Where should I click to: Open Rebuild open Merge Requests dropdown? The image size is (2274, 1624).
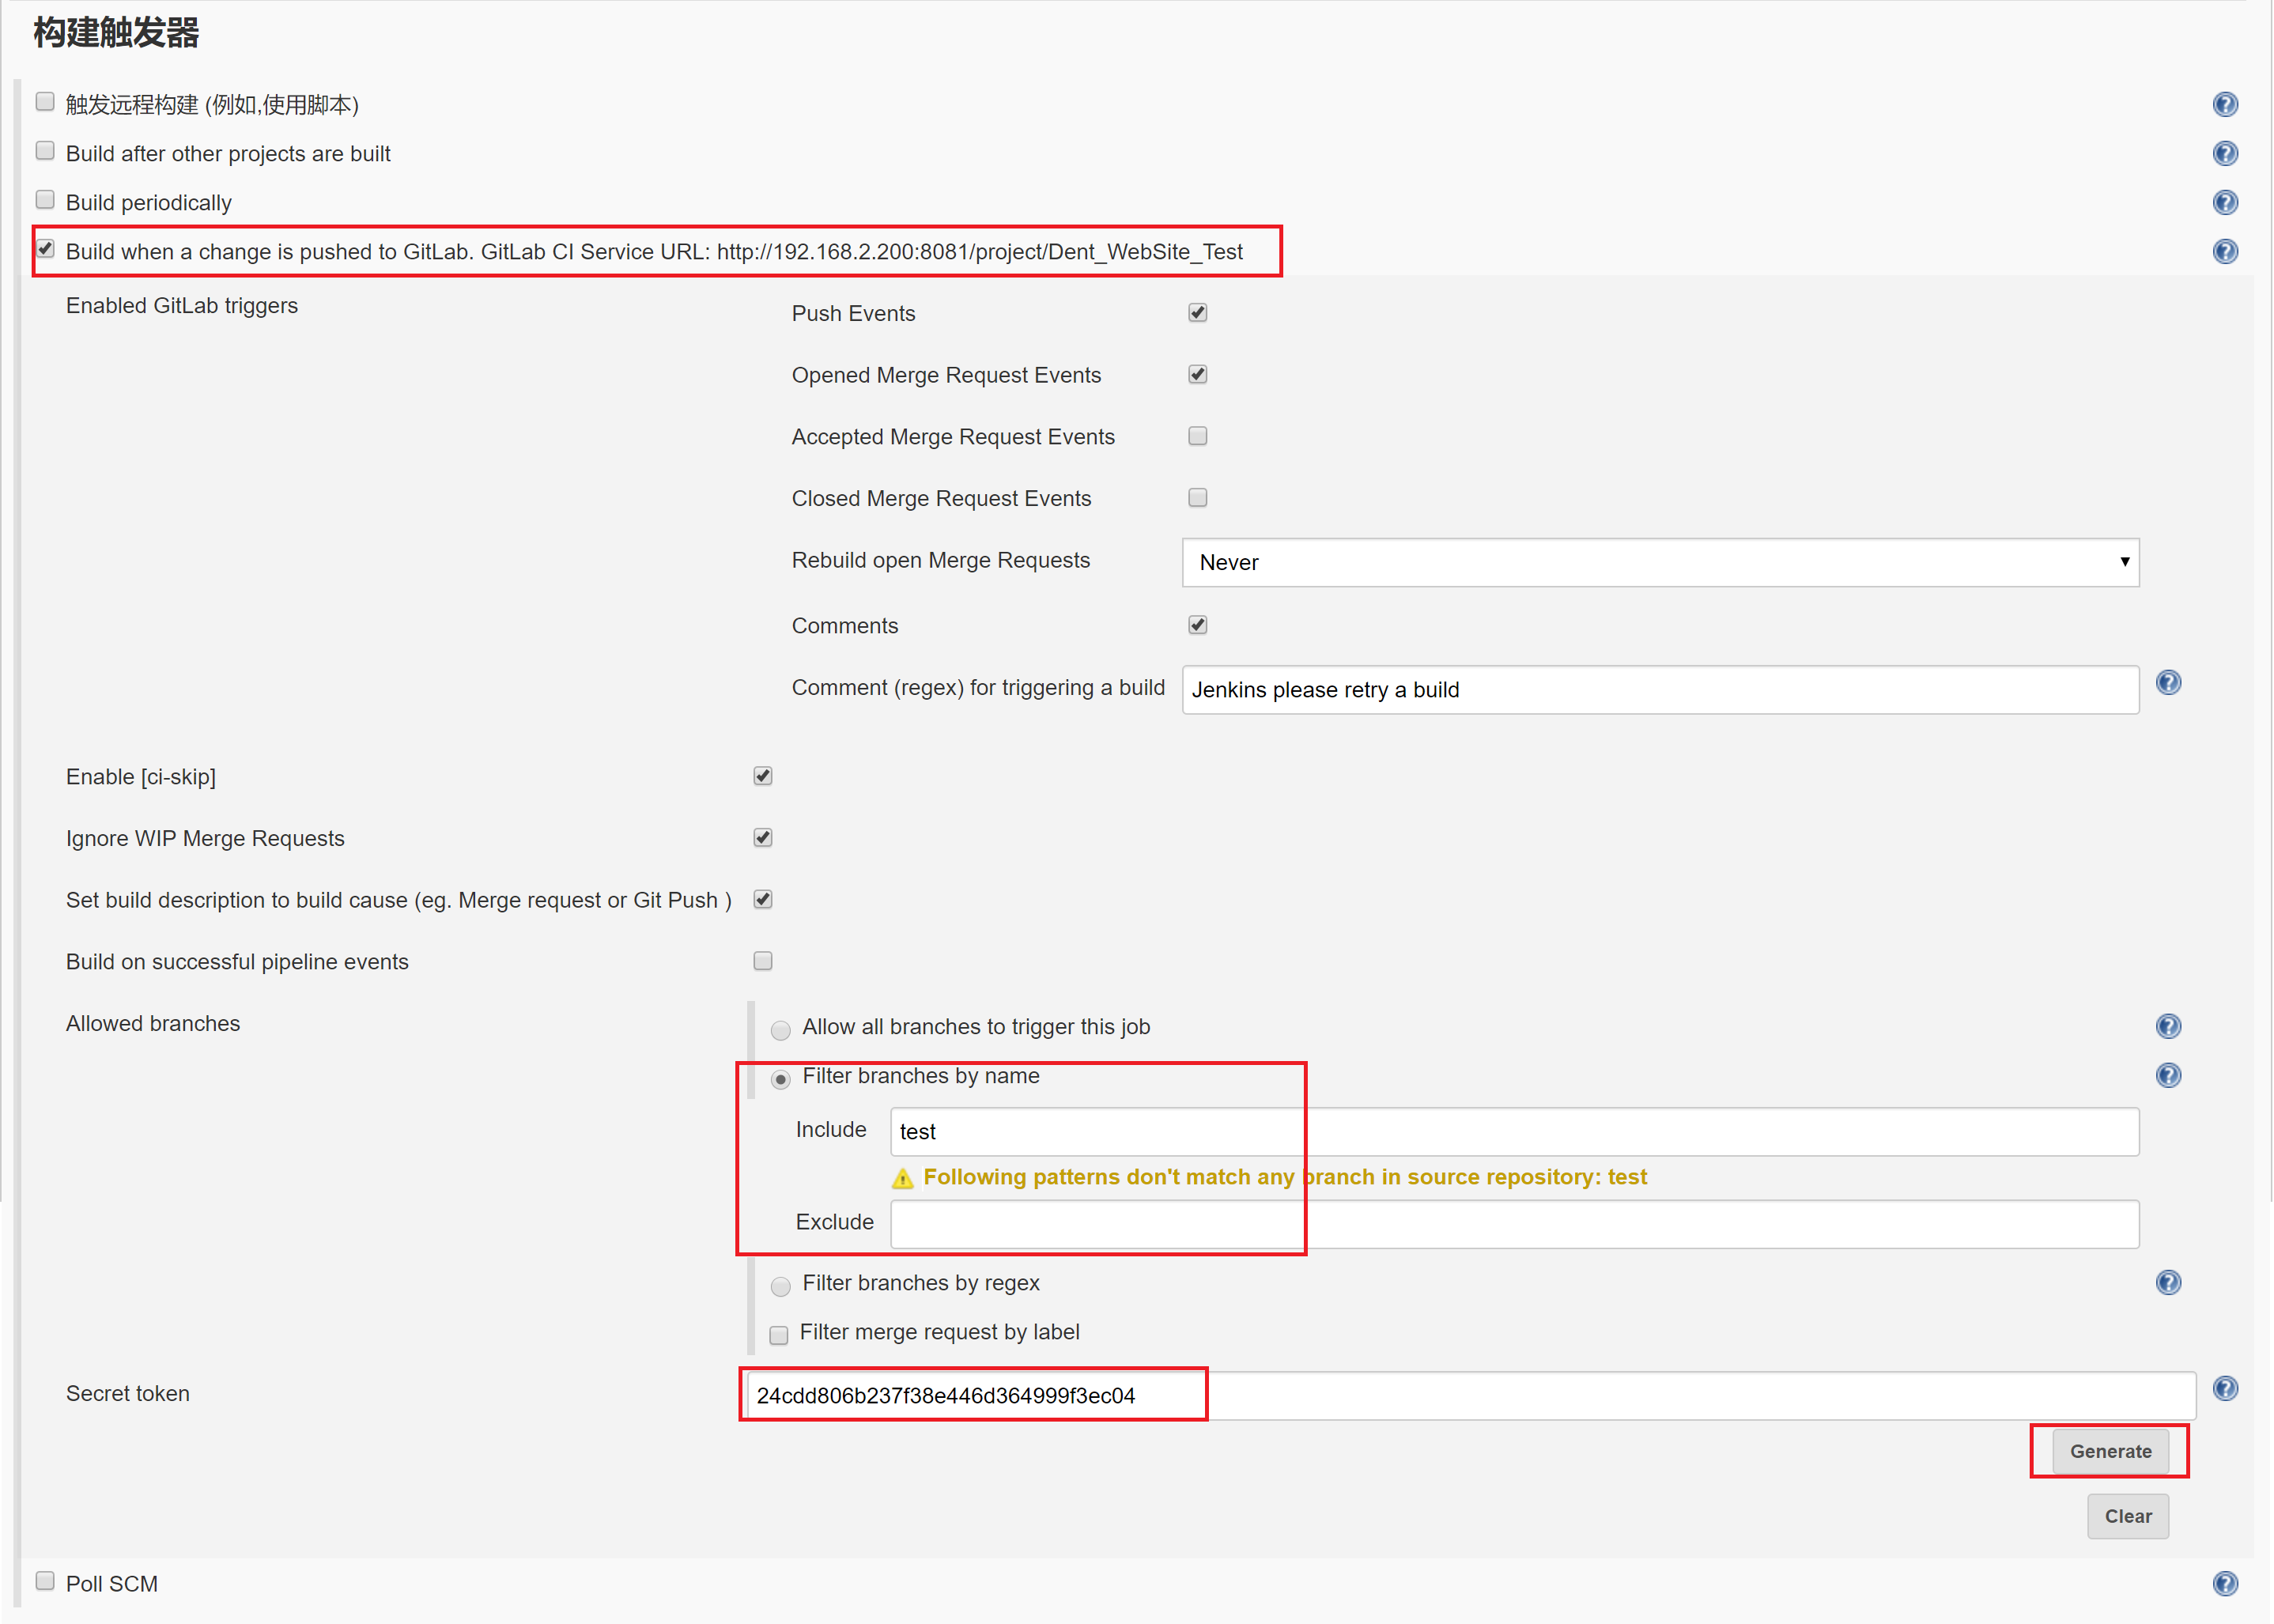click(x=1659, y=563)
